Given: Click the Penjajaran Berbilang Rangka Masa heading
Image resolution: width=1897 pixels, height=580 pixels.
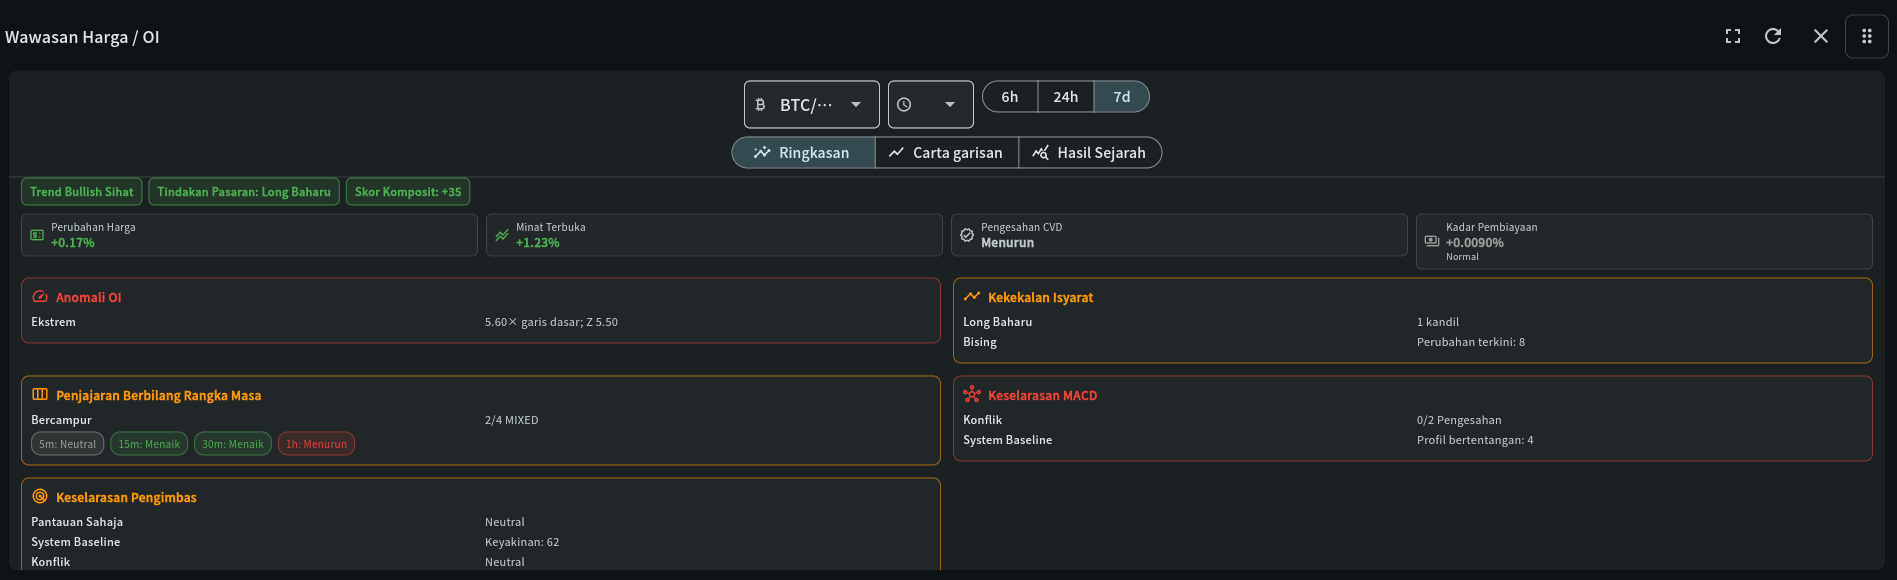Looking at the screenshot, I should coord(159,396).
